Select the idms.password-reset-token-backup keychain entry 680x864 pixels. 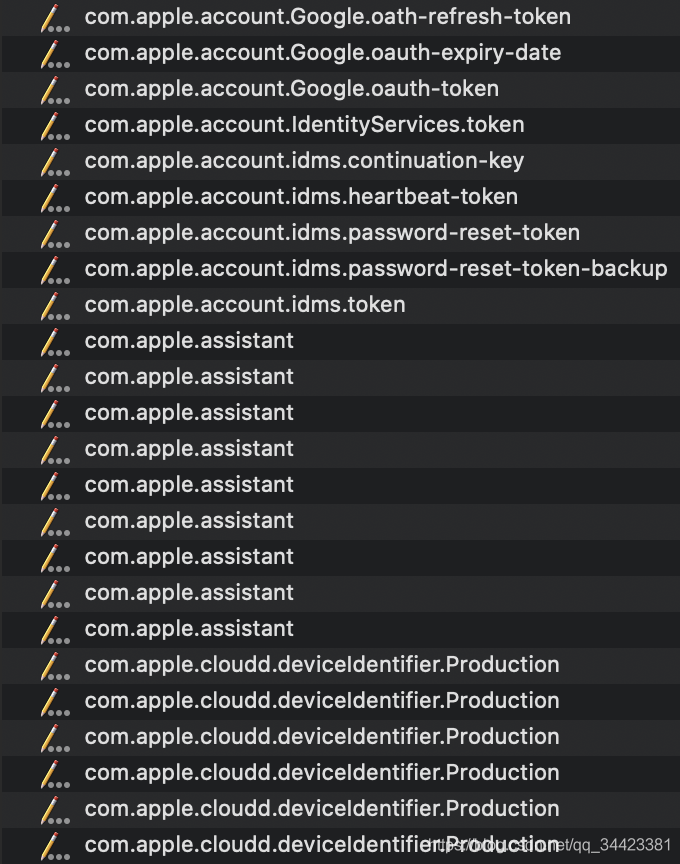click(x=341, y=269)
